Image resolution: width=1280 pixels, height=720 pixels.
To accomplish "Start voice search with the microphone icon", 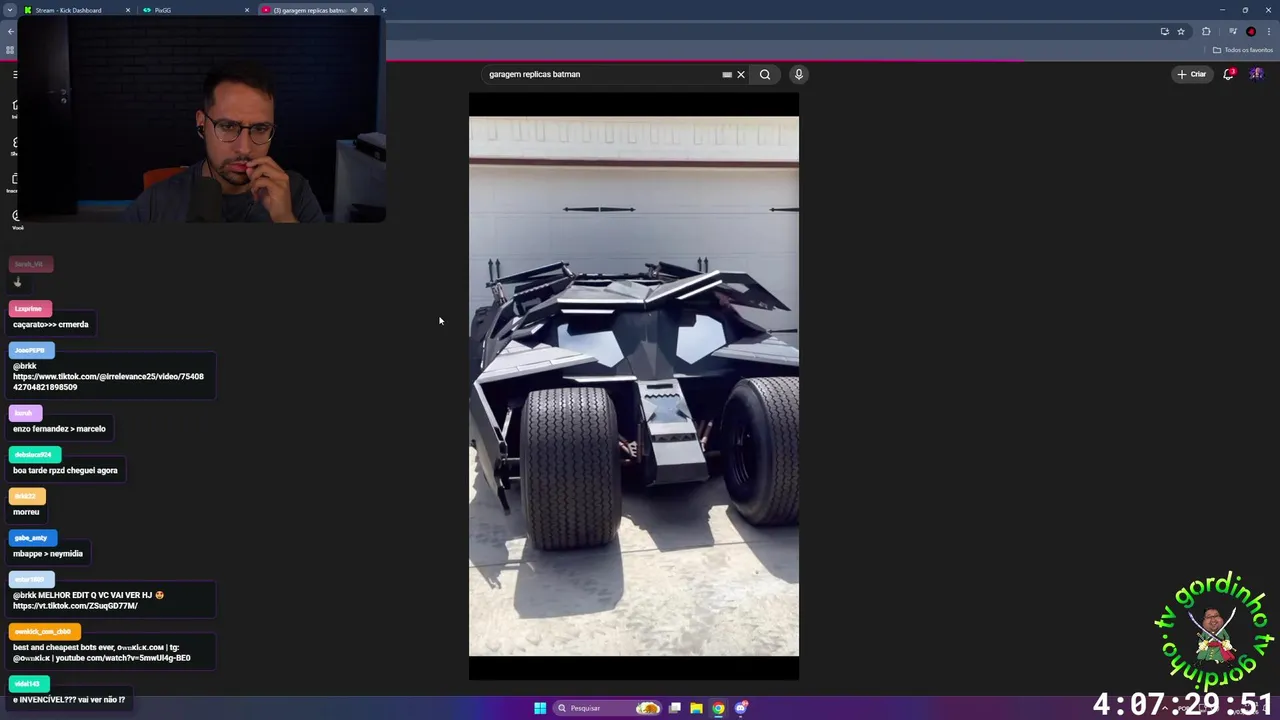I will tap(798, 74).
